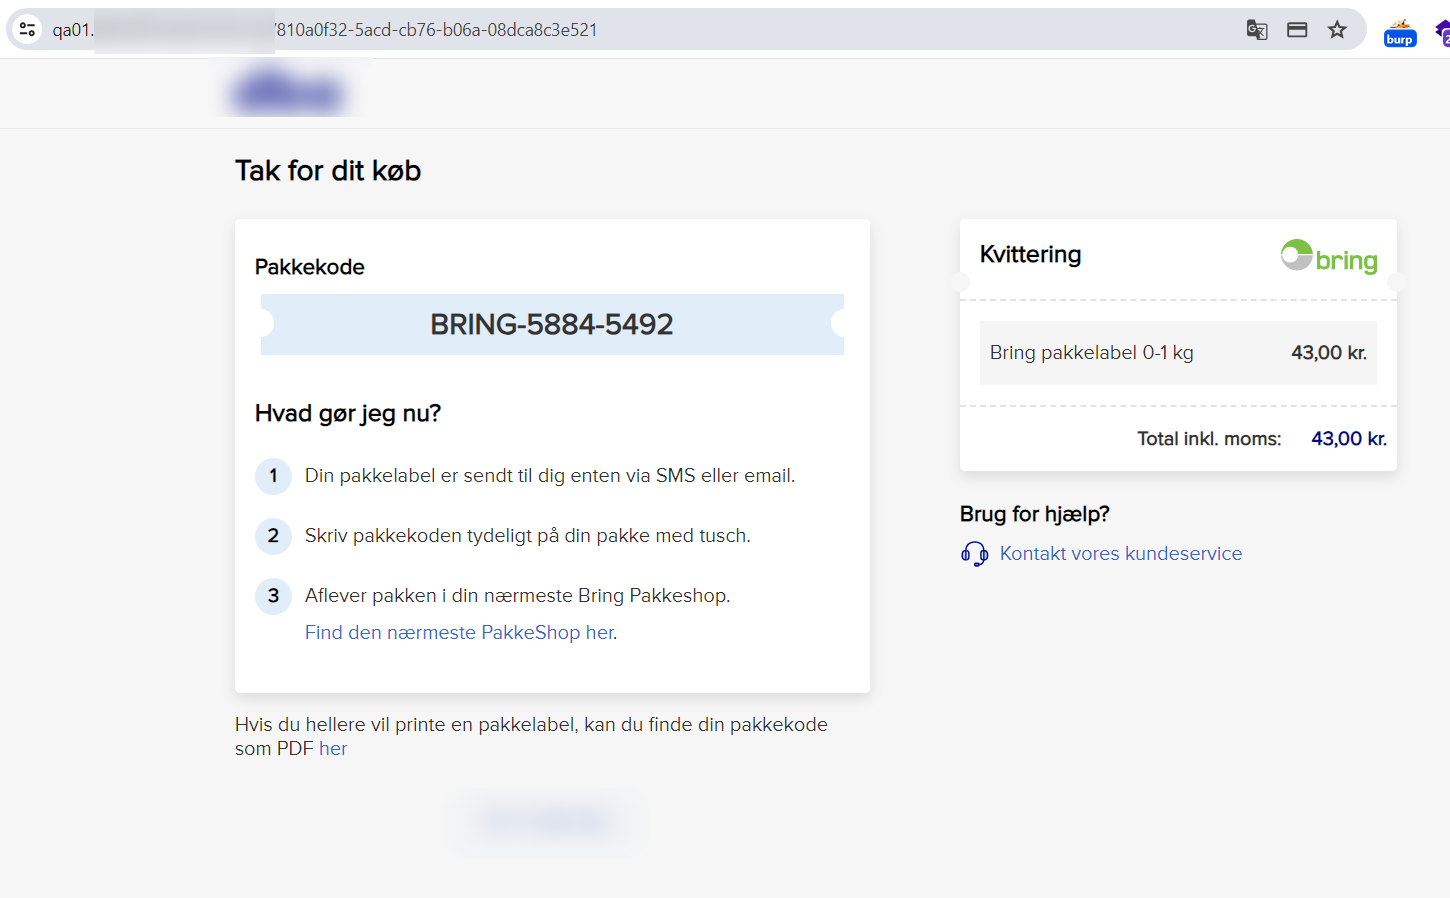Click step 3 number badge

[273, 596]
